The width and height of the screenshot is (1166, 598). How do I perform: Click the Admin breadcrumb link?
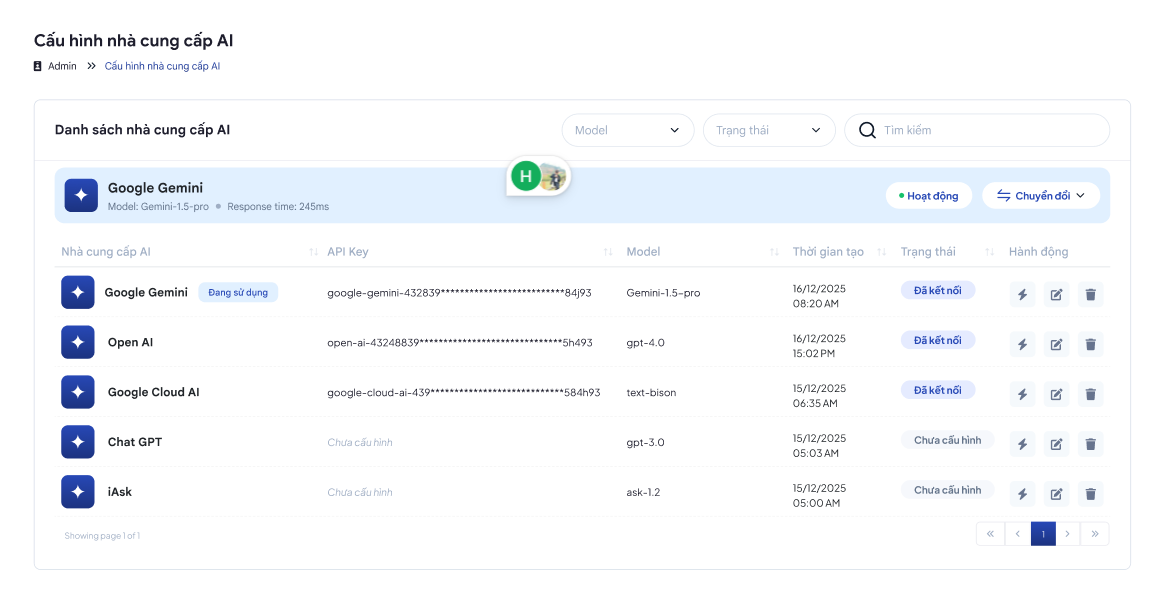click(x=62, y=66)
